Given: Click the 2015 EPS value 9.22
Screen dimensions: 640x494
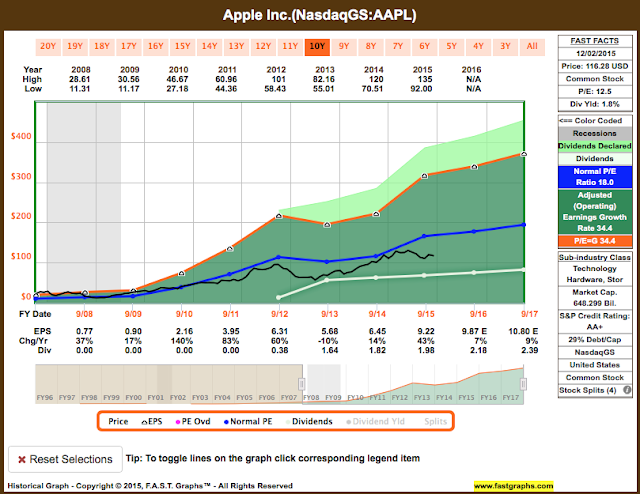Looking at the screenshot, I should 426,332.
